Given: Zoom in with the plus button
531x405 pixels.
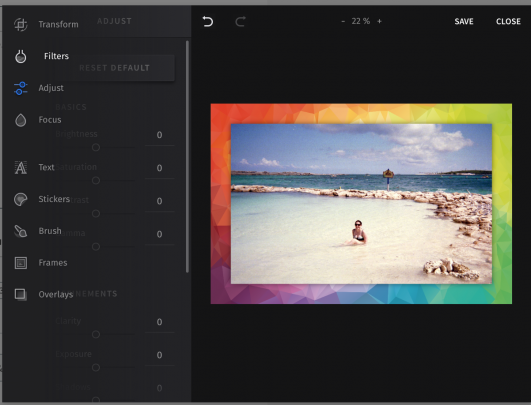Looking at the screenshot, I should (x=379, y=21).
